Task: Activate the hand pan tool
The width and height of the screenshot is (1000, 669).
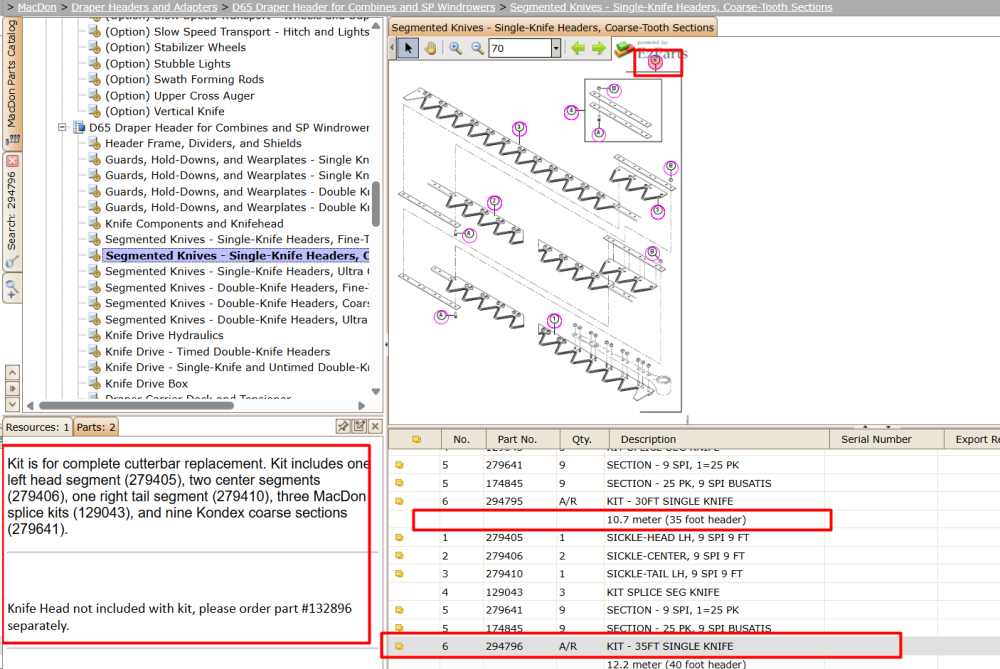Action: [x=430, y=48]
